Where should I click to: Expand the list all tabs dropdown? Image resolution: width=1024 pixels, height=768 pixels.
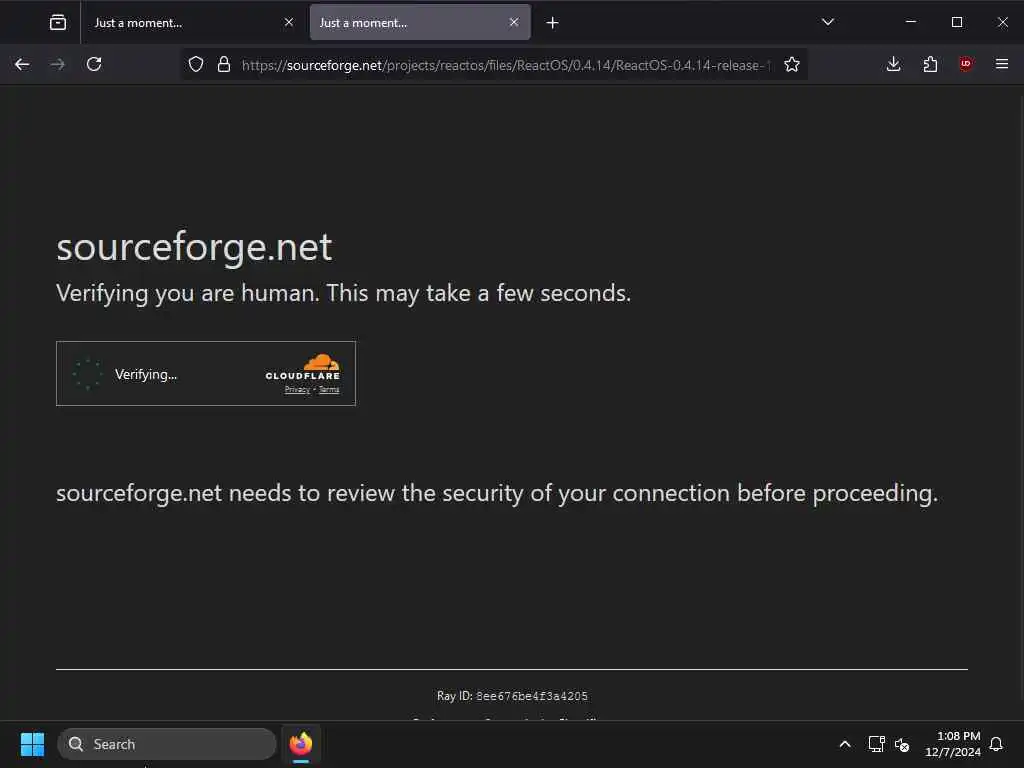point(828,22)
